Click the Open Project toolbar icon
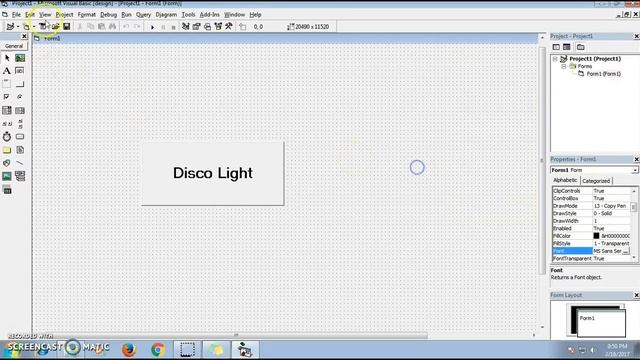 [x=55, y=27]
